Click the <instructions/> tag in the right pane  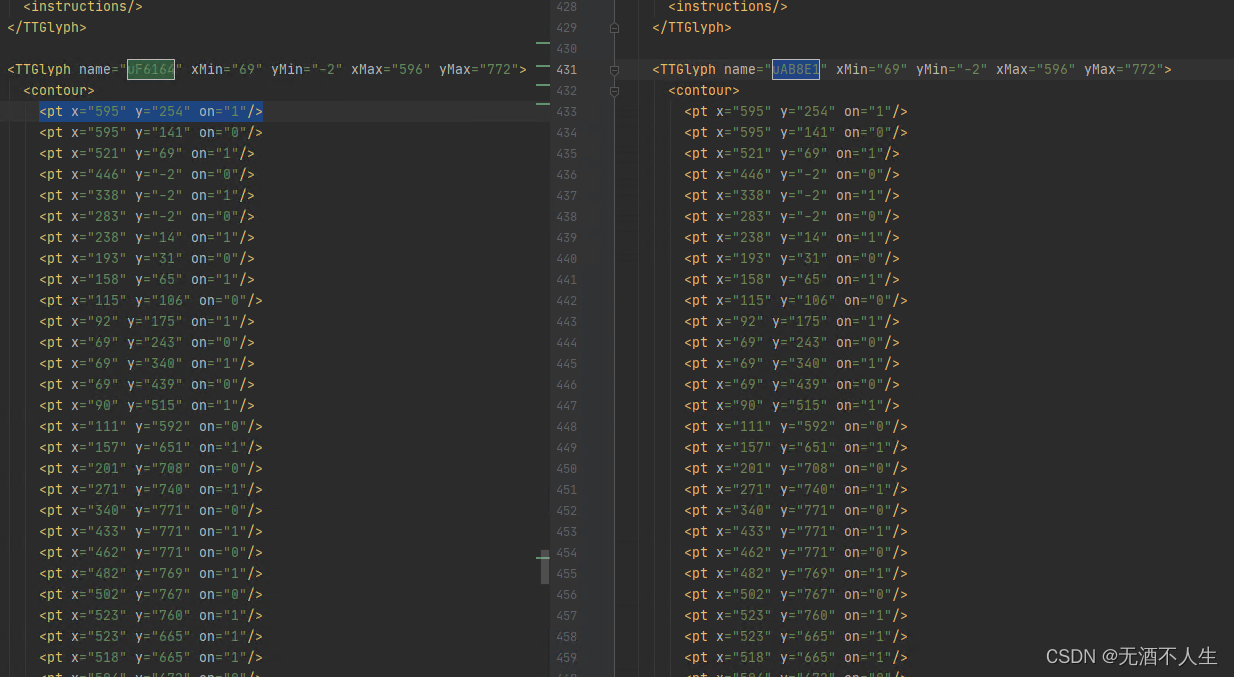click(x=728, y=6)
